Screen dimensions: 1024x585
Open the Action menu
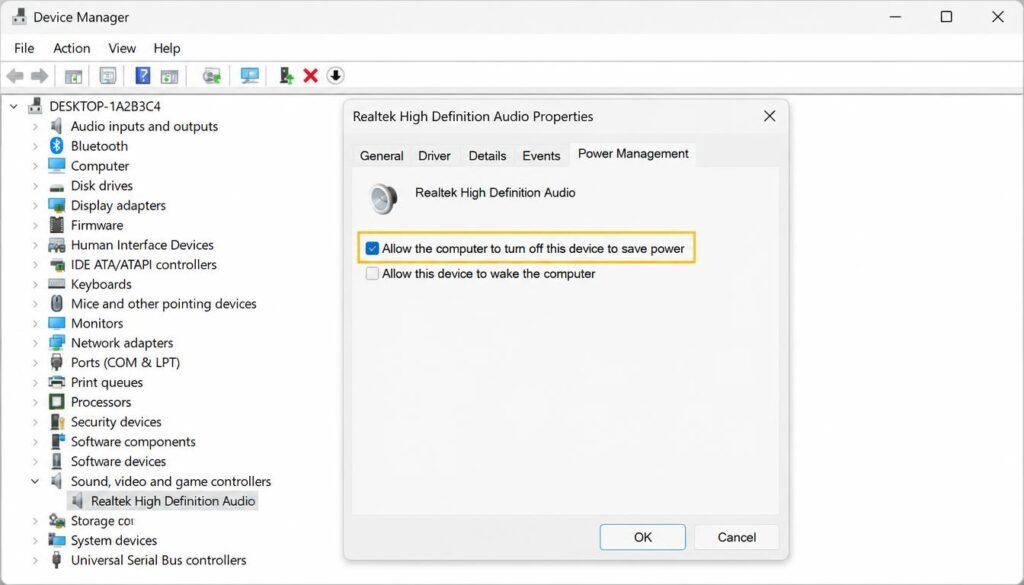pos(72,48)
